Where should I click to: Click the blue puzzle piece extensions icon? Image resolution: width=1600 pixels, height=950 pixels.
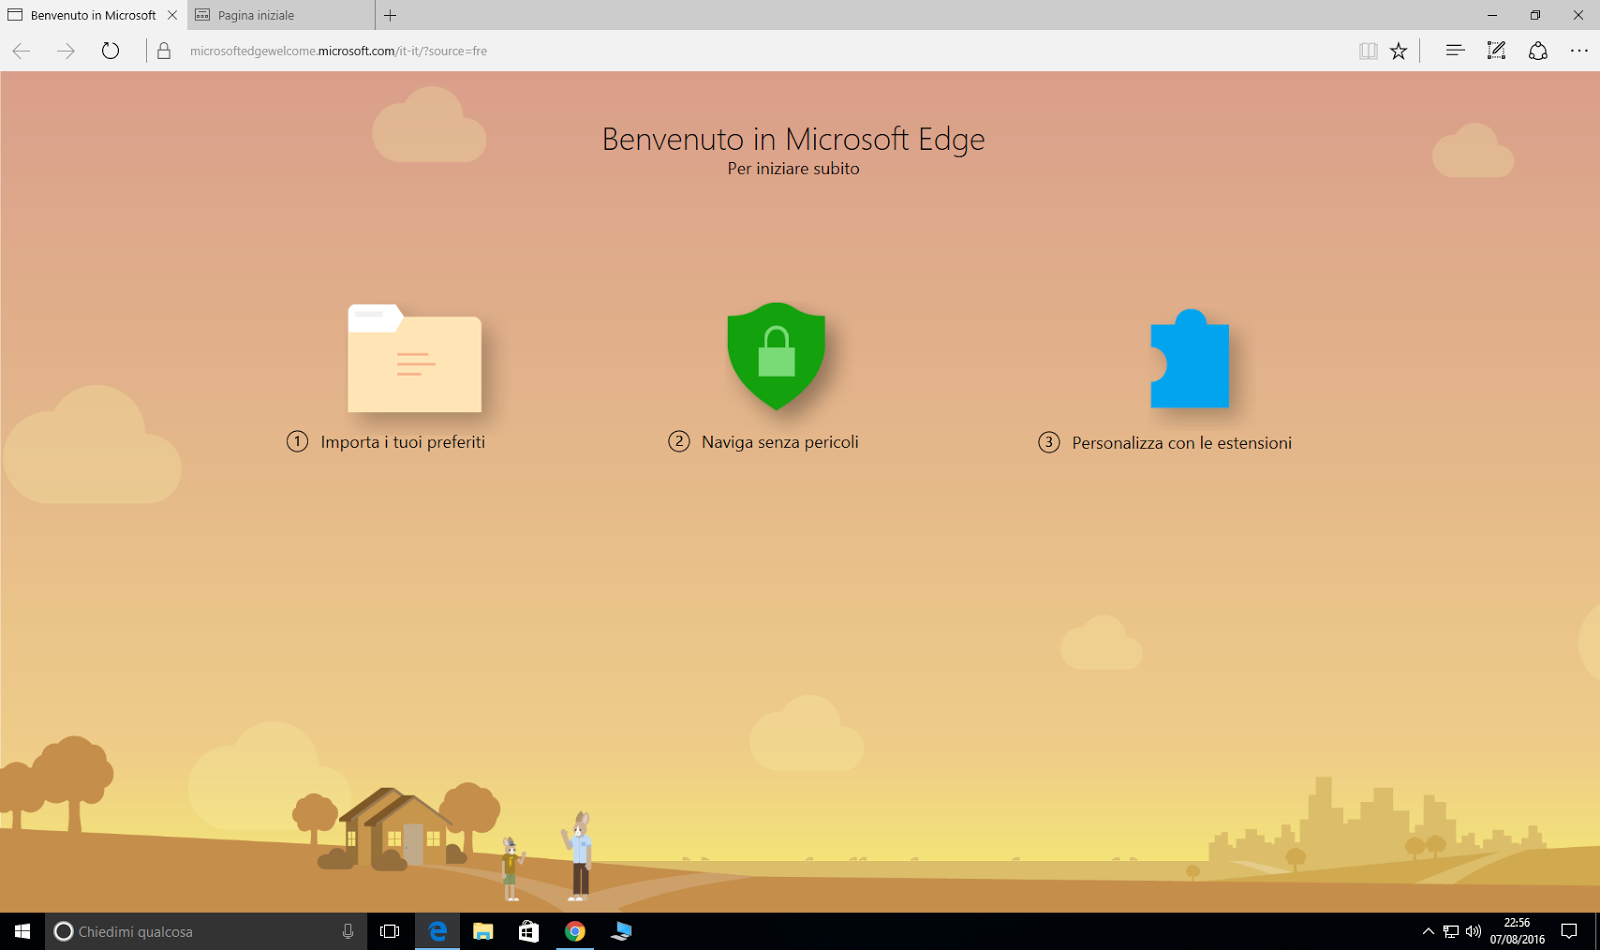click(1189, 359)
